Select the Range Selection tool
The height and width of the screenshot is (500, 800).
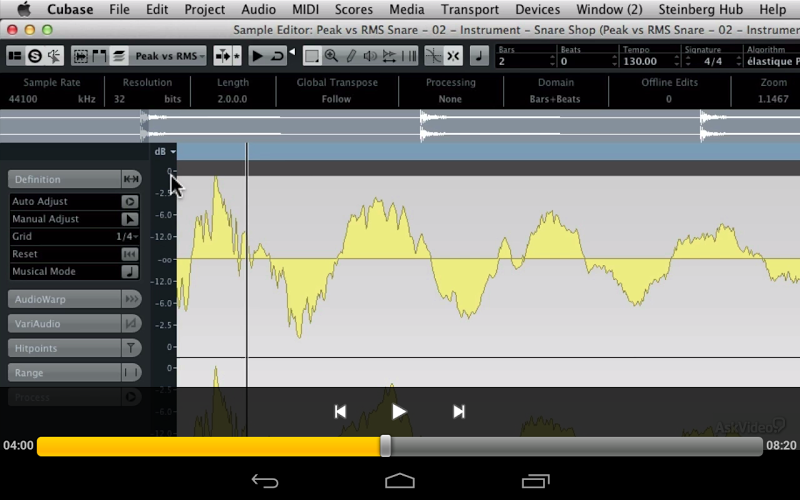(311, 56)
